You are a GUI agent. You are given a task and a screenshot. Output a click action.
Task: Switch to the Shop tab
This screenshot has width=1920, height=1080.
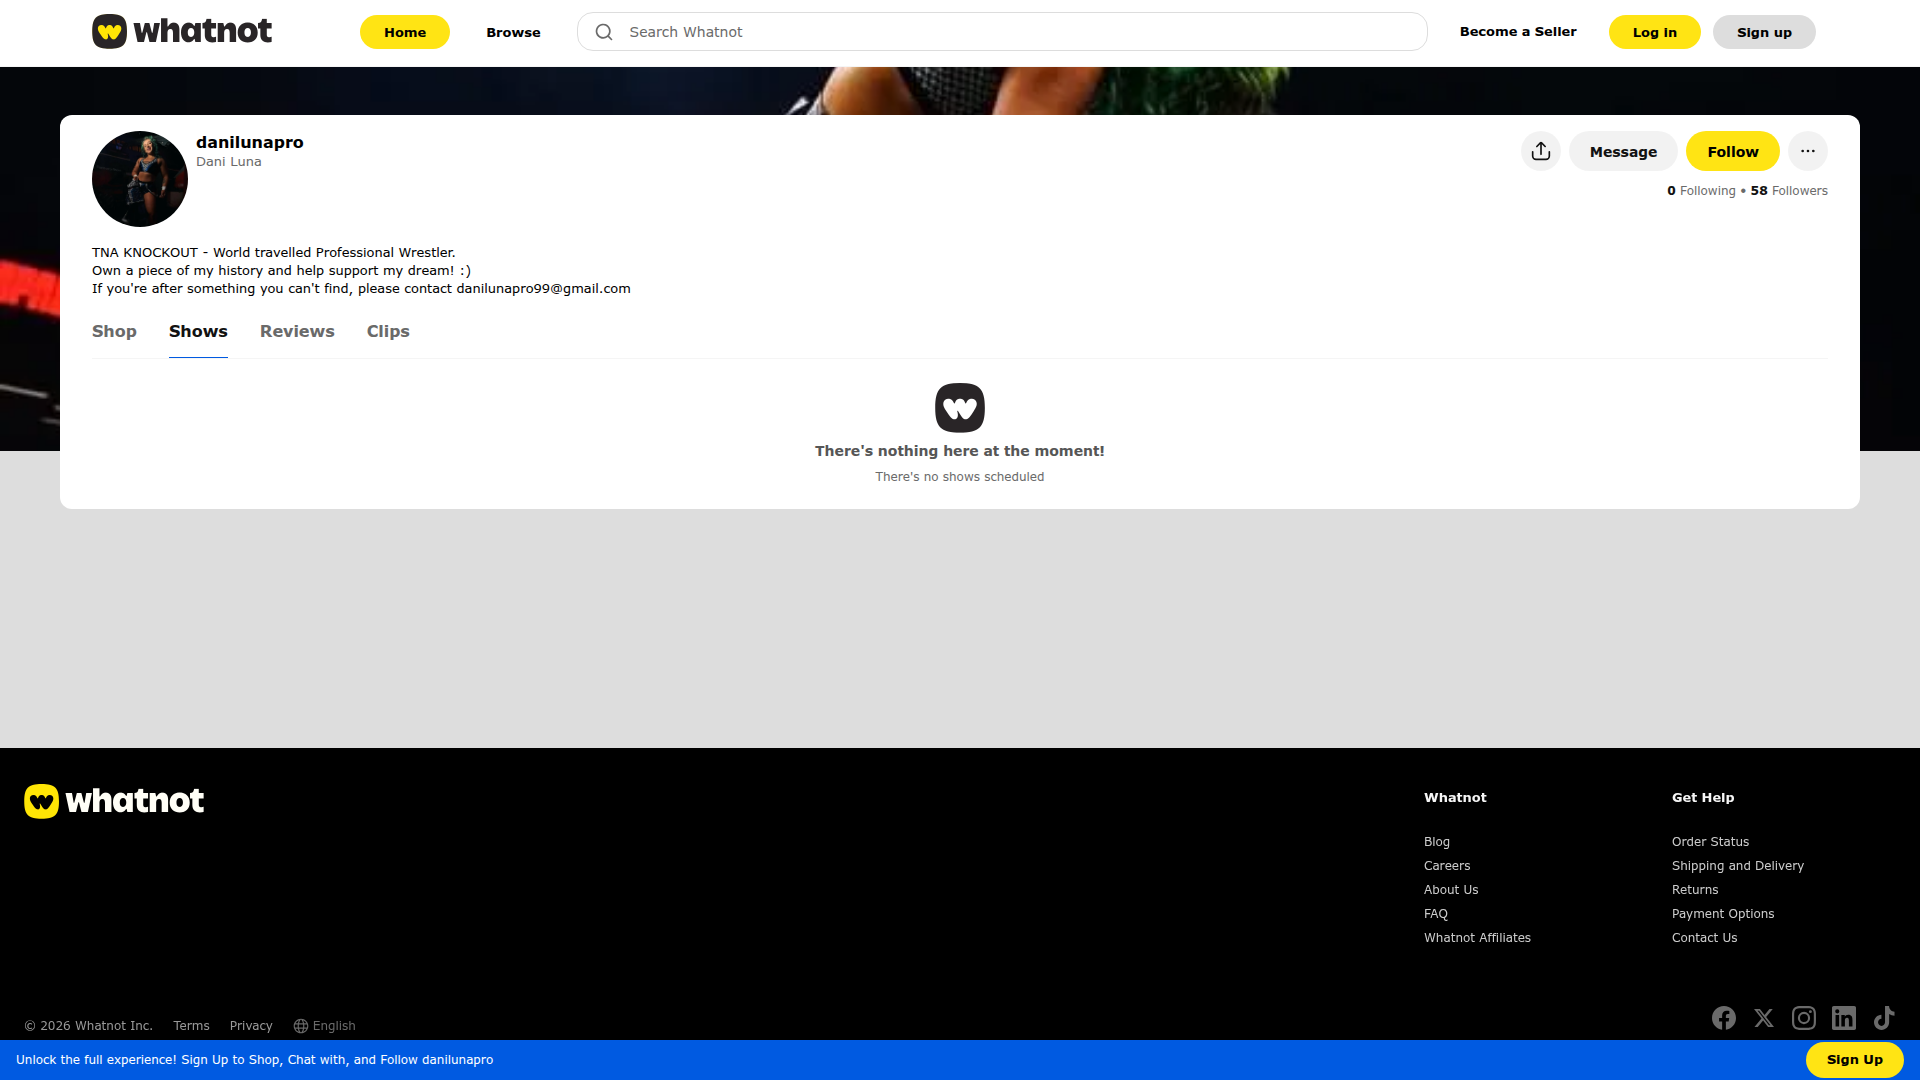(x=114, y=331)
